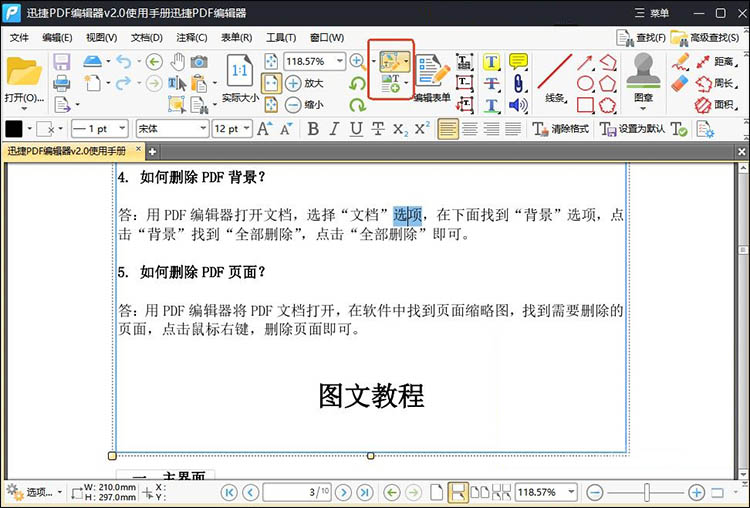Open the 选项 options dropdown in status bar
Image resolution: width=750 pixels, height=508 pixels.
(x=34, y=492)
